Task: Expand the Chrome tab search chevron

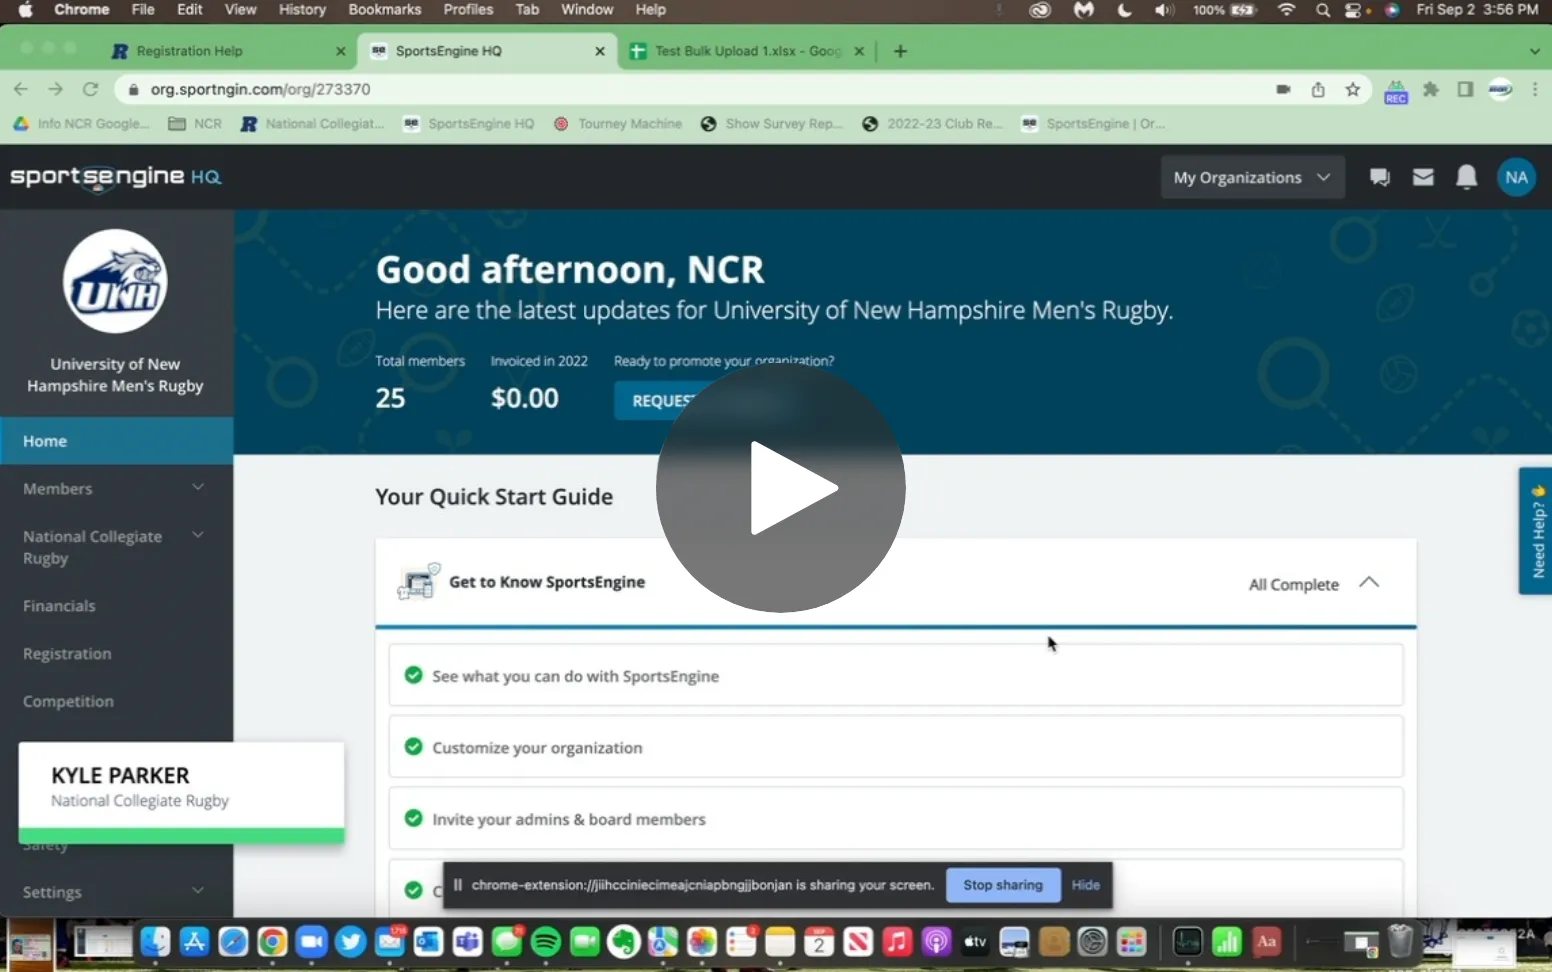Action: (1535, 51)
